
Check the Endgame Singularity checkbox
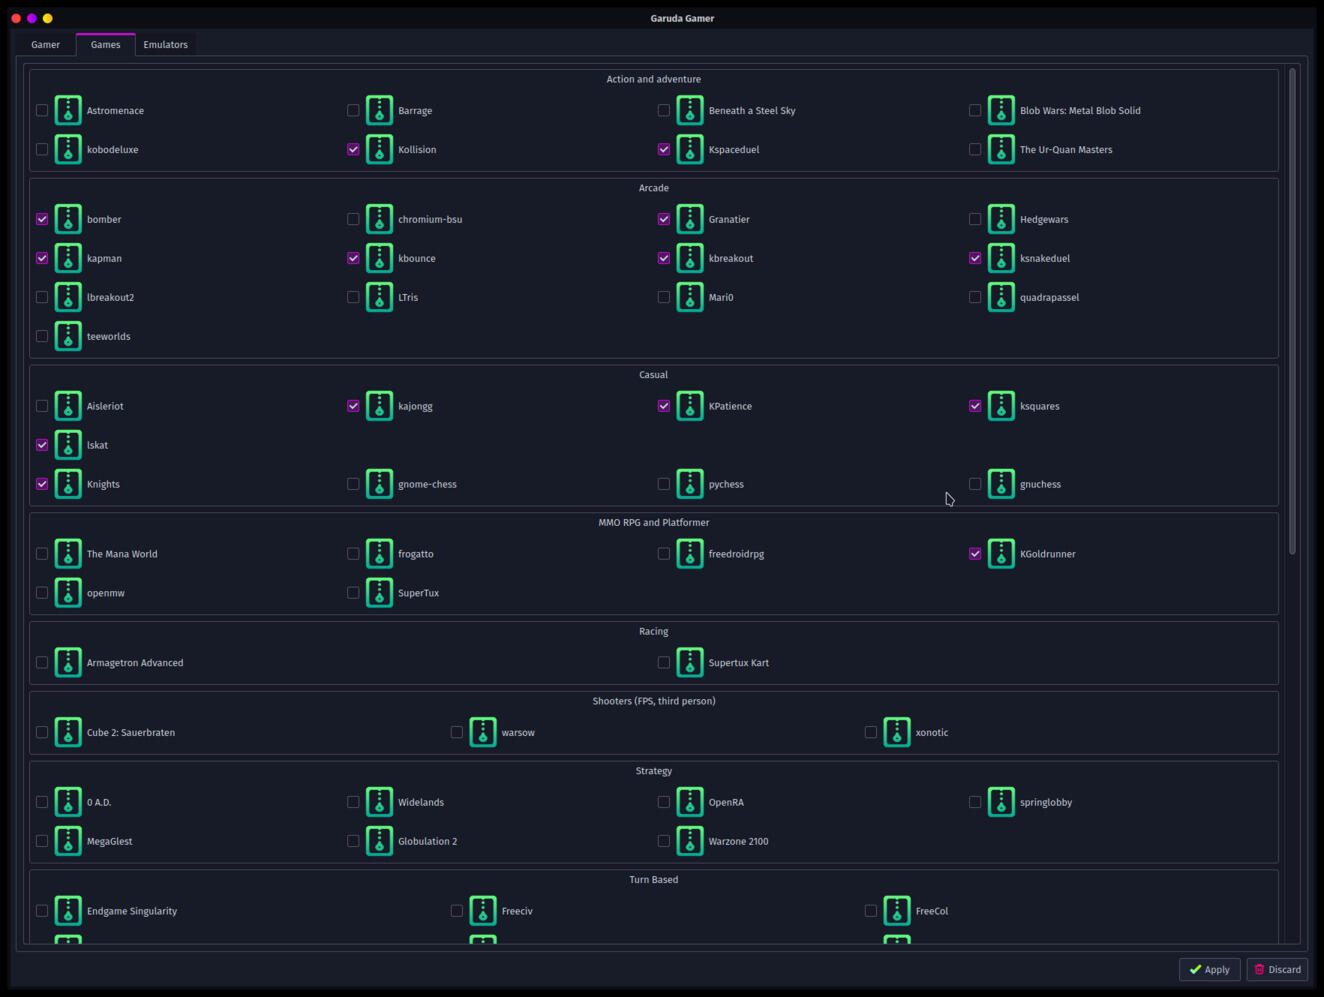(x=42, y=911)
